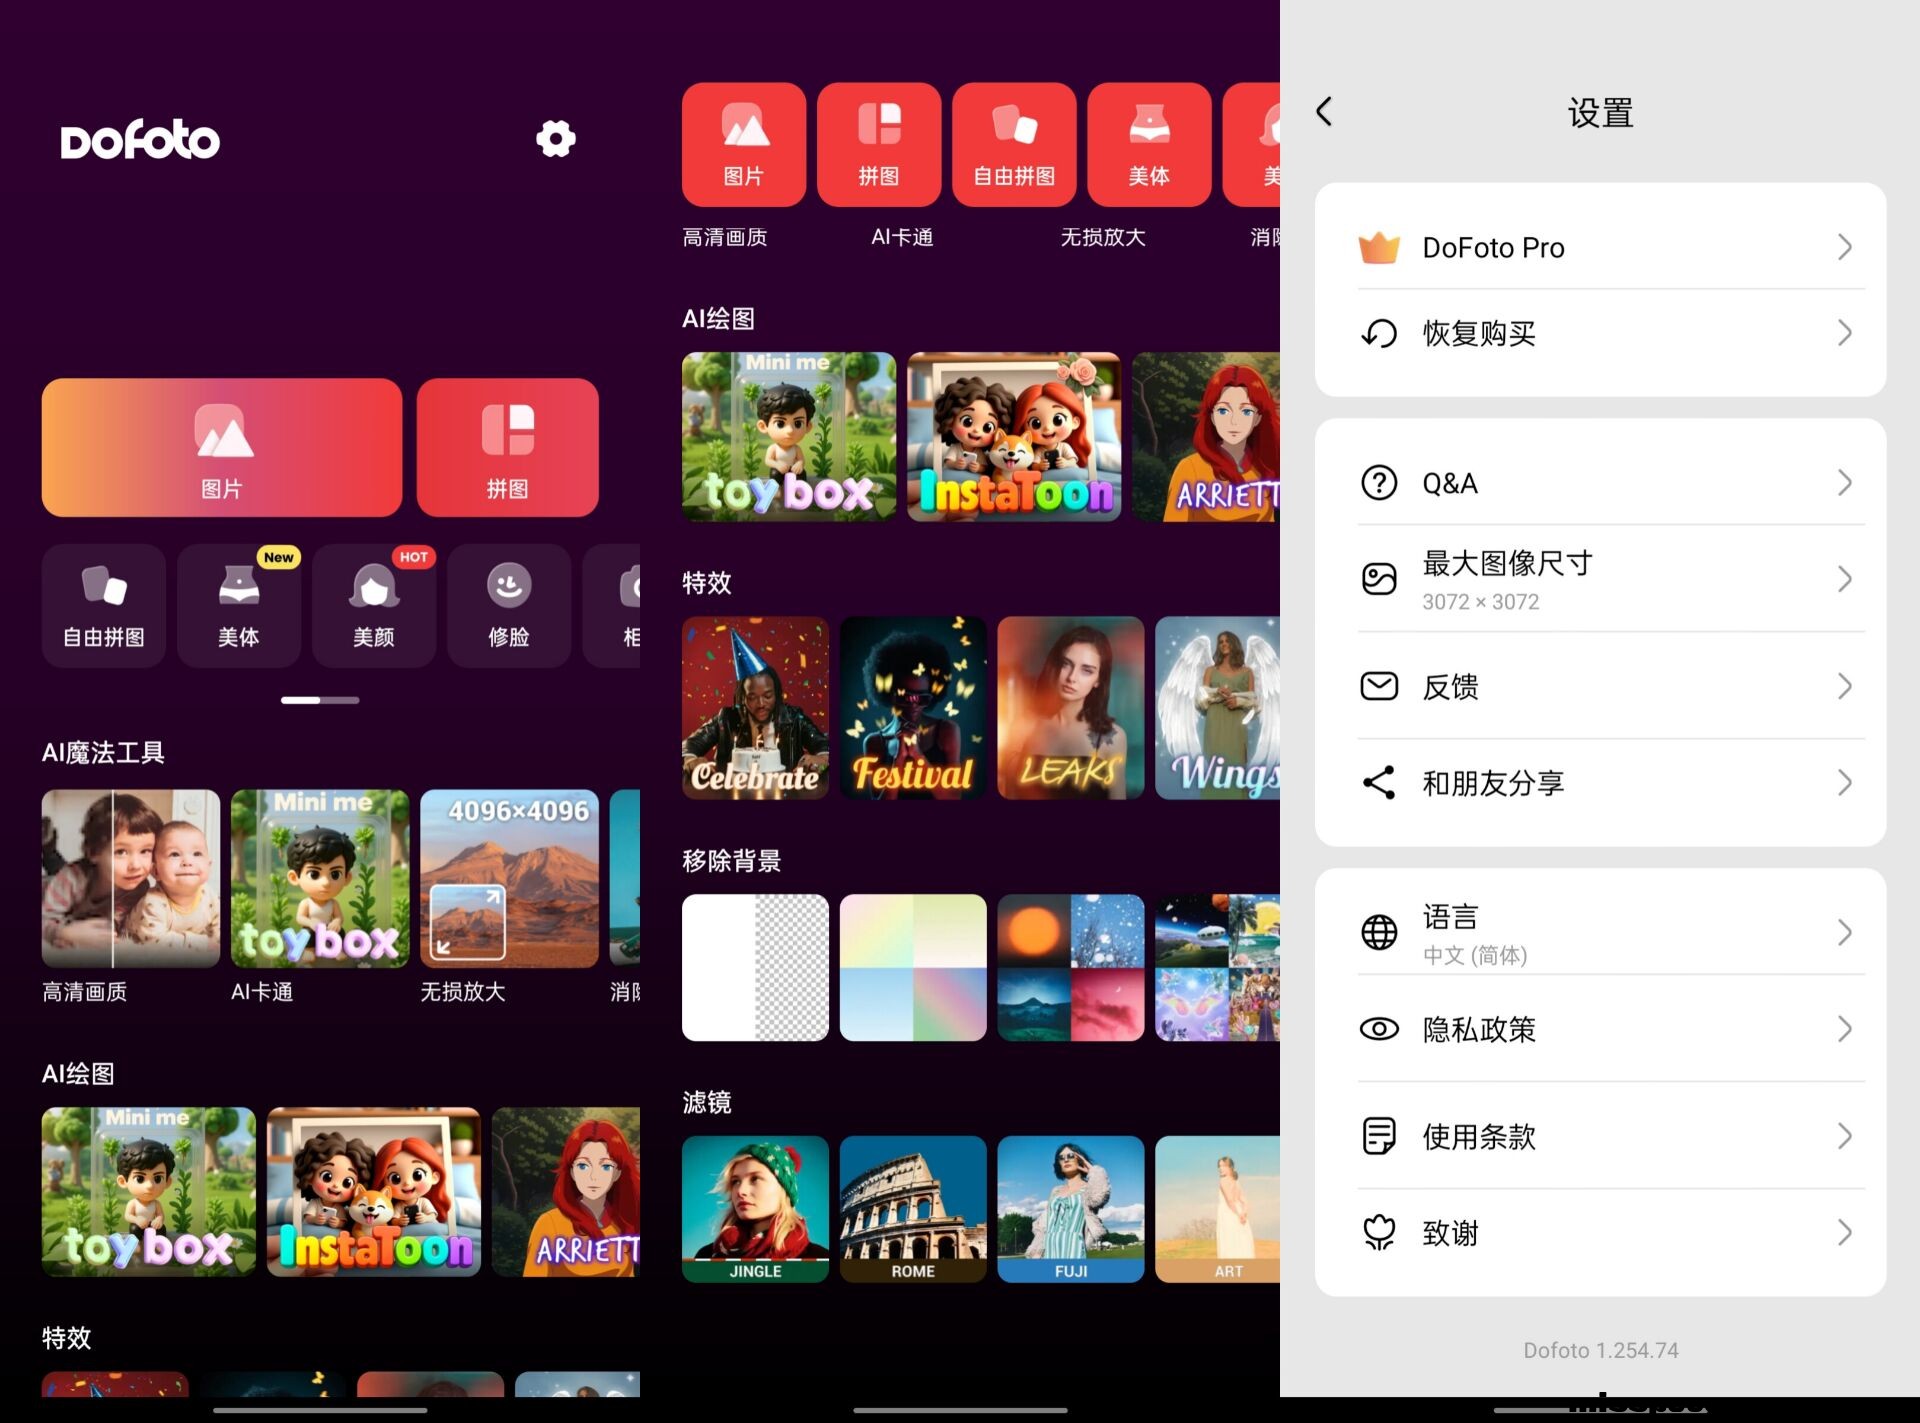
Task: Go back from the 设置 screen
Action: (1324, 111)
